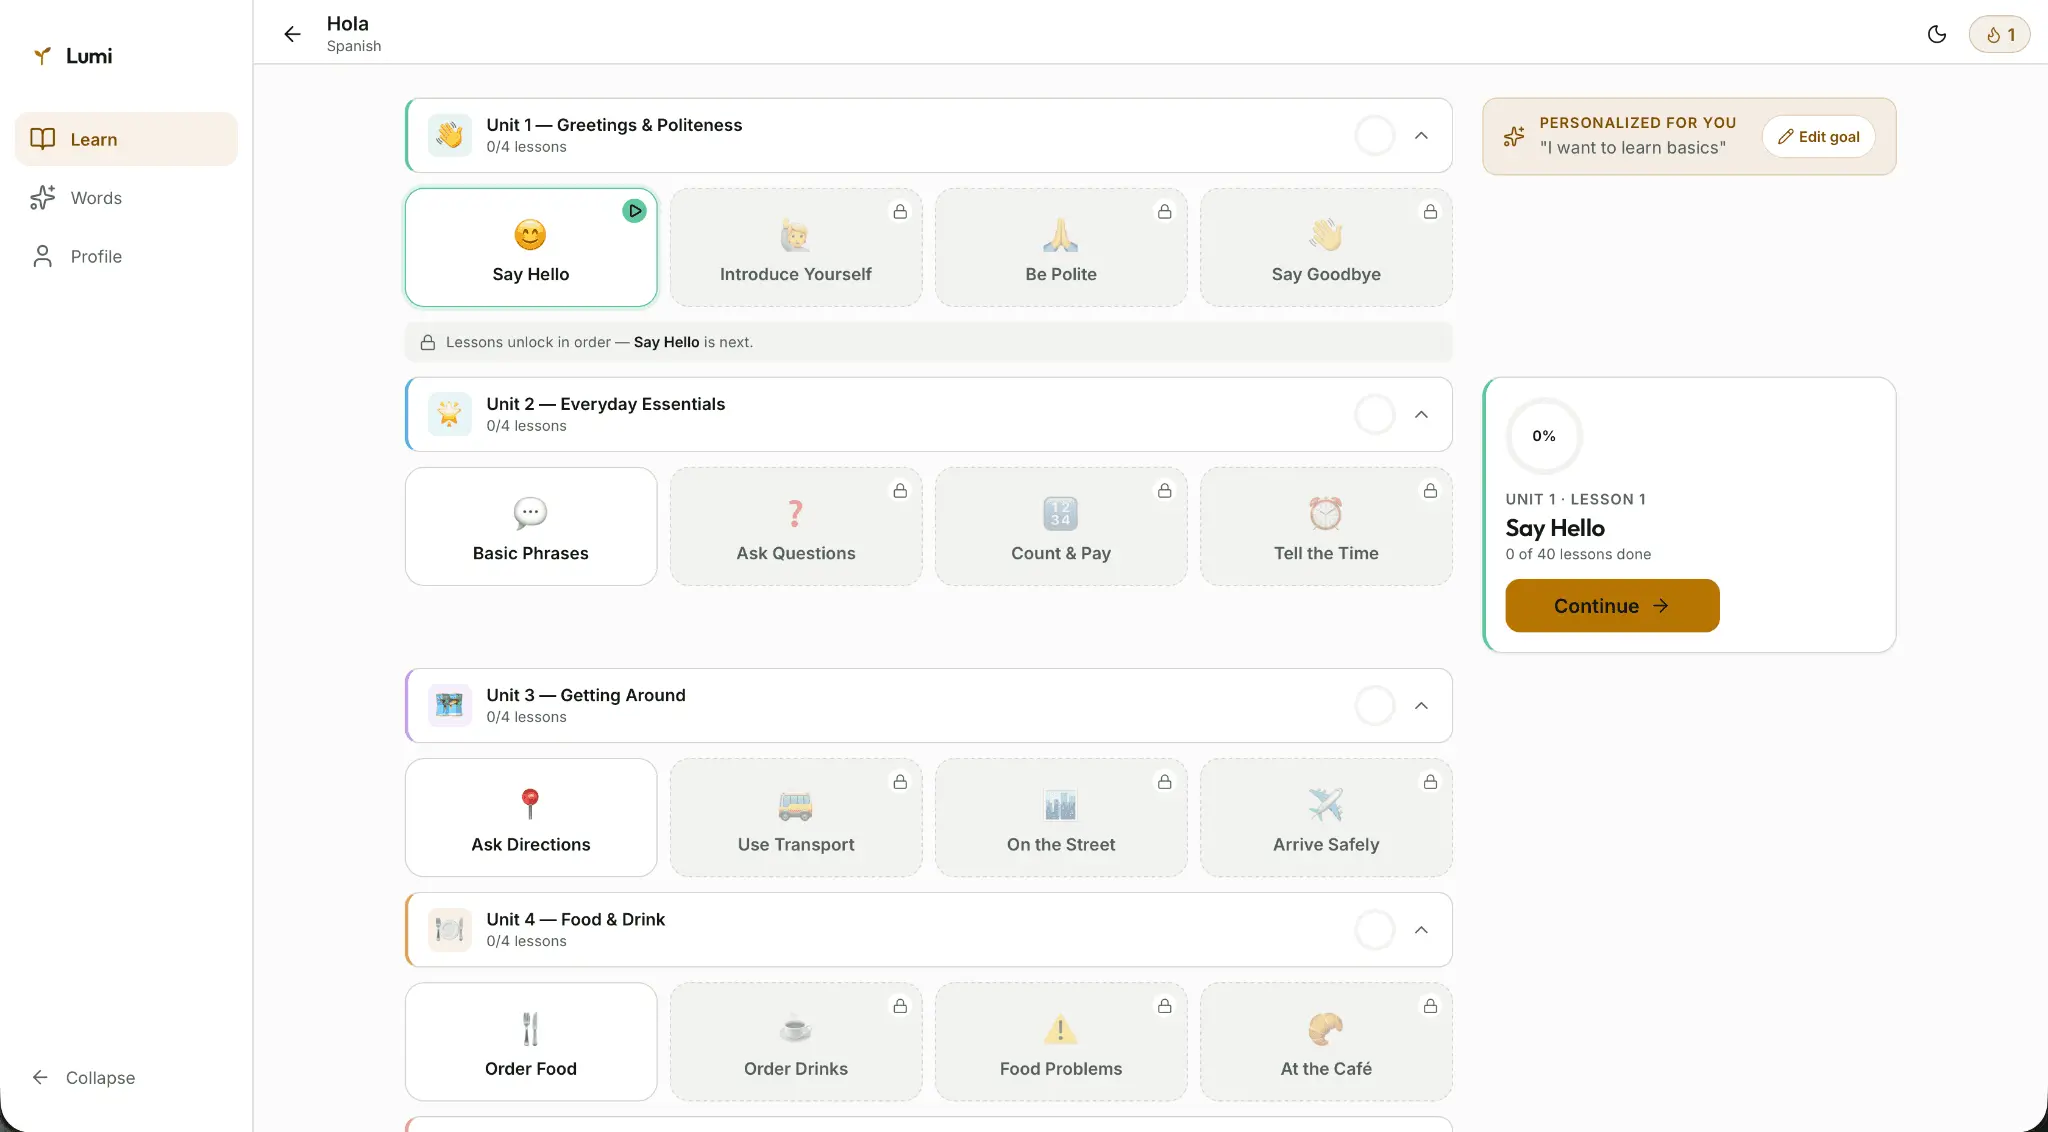Click the 0% overall progress circle
Image resolution: width=2048 pixels, height=1132 pixels.
[x=1544, y=436]
